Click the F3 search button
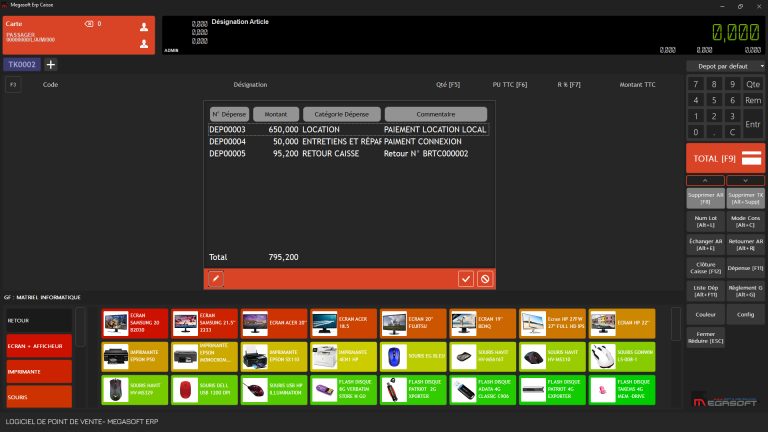Image resolution: width=768 pixels, height=432 pixels. (13, 84)
